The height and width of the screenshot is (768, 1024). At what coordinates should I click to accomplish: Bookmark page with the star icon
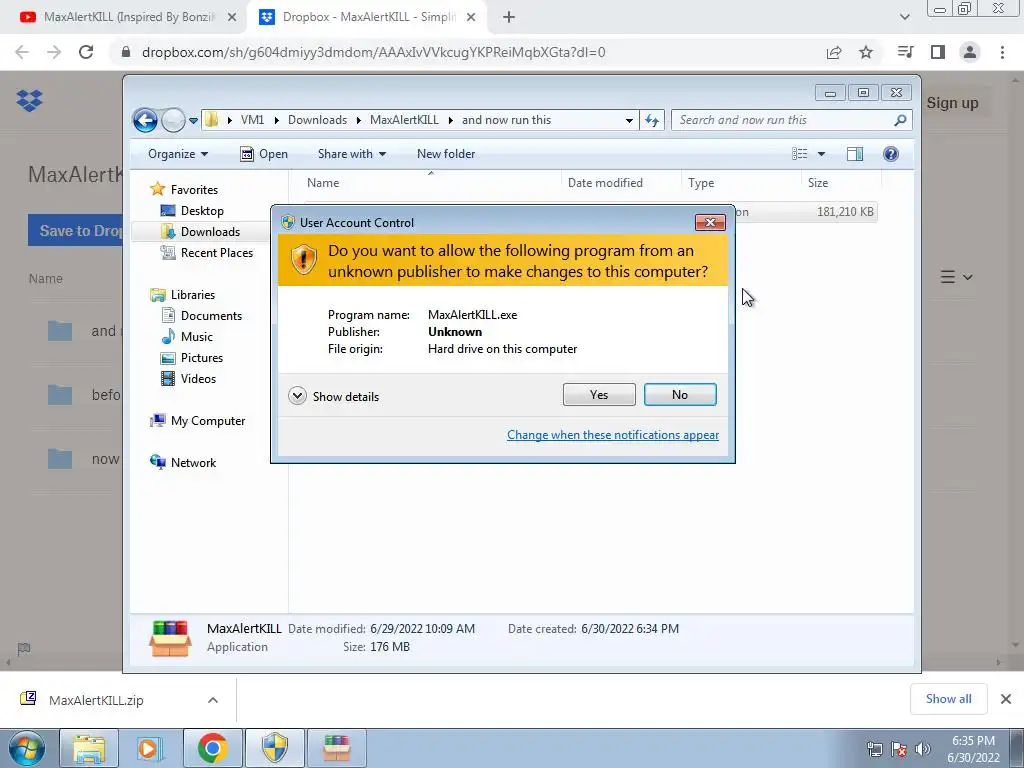pyautogui.click(x=866, y=52)
